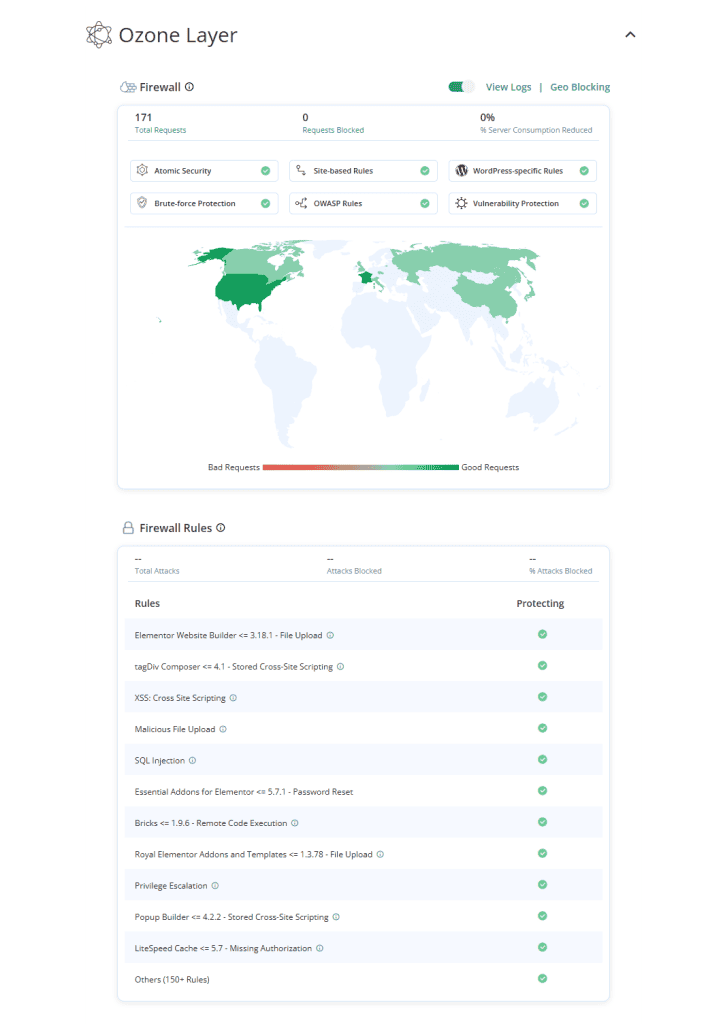The image size is (723, 1024).
Task: Click the Requests Blocked label
Action: pyautogui.click(x=333, y=130)
